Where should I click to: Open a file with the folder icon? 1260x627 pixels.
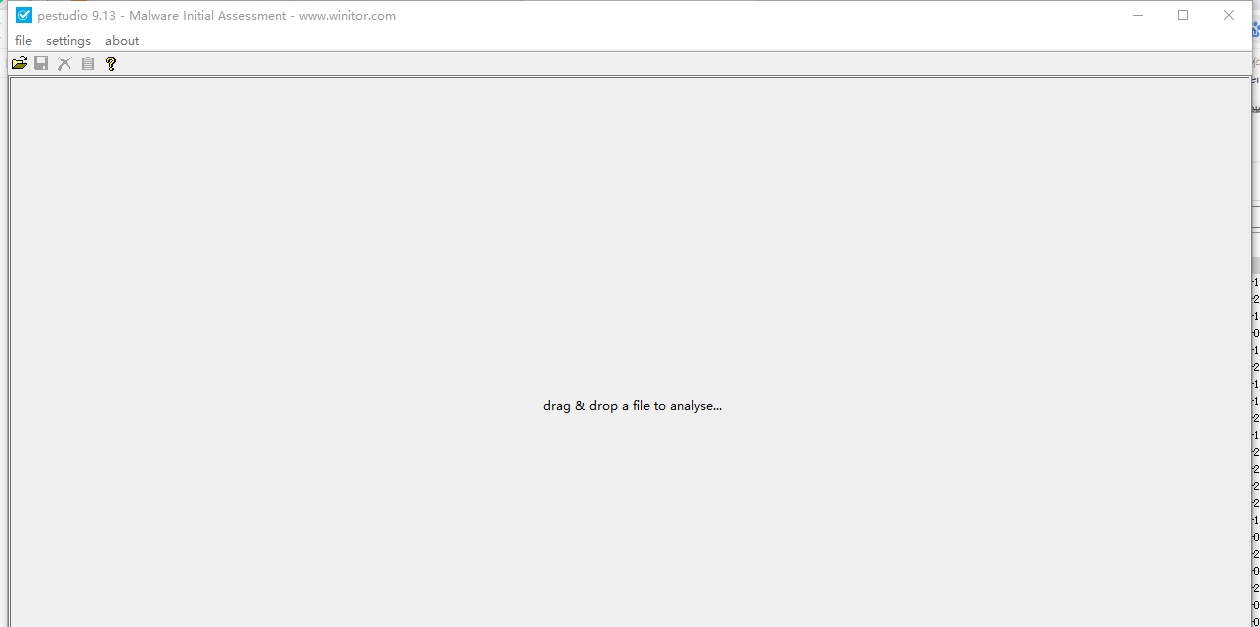click(x=19, y=63)
